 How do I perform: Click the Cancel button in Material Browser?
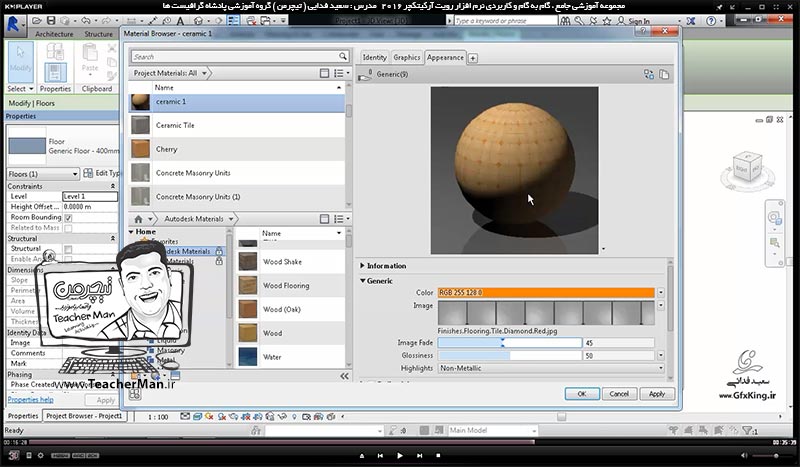pos(619,394)
